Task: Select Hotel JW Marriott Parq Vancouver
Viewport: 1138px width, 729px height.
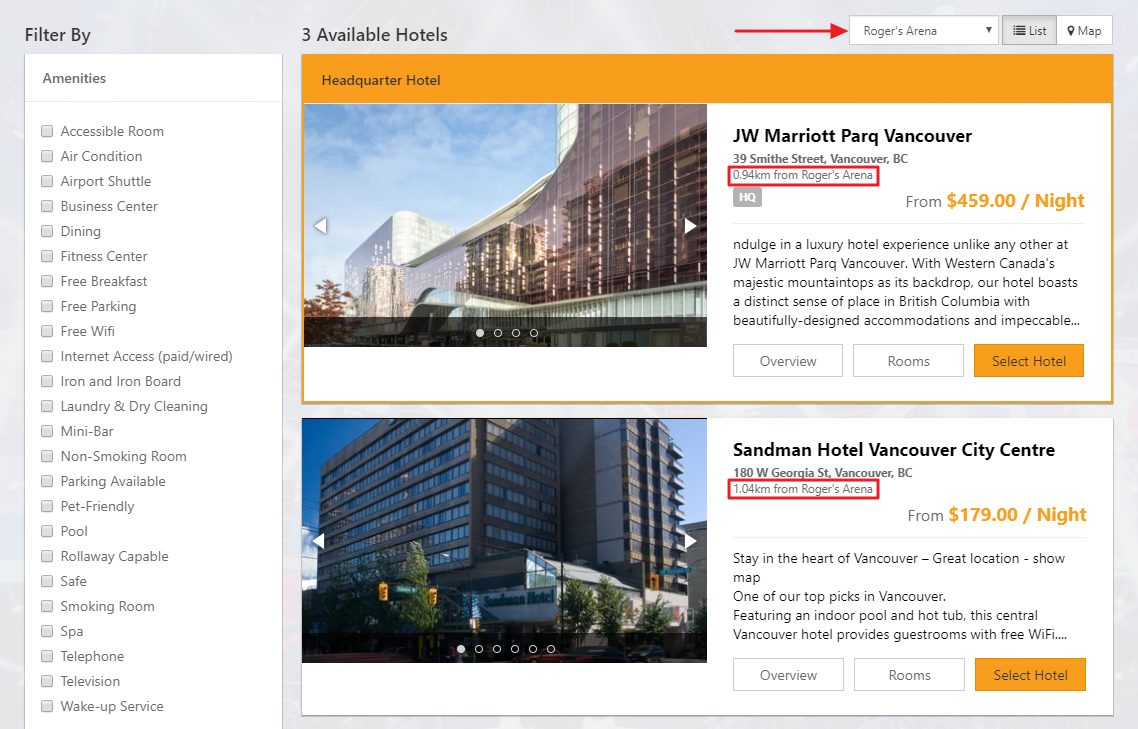Action: click(x=1028, y=361)
